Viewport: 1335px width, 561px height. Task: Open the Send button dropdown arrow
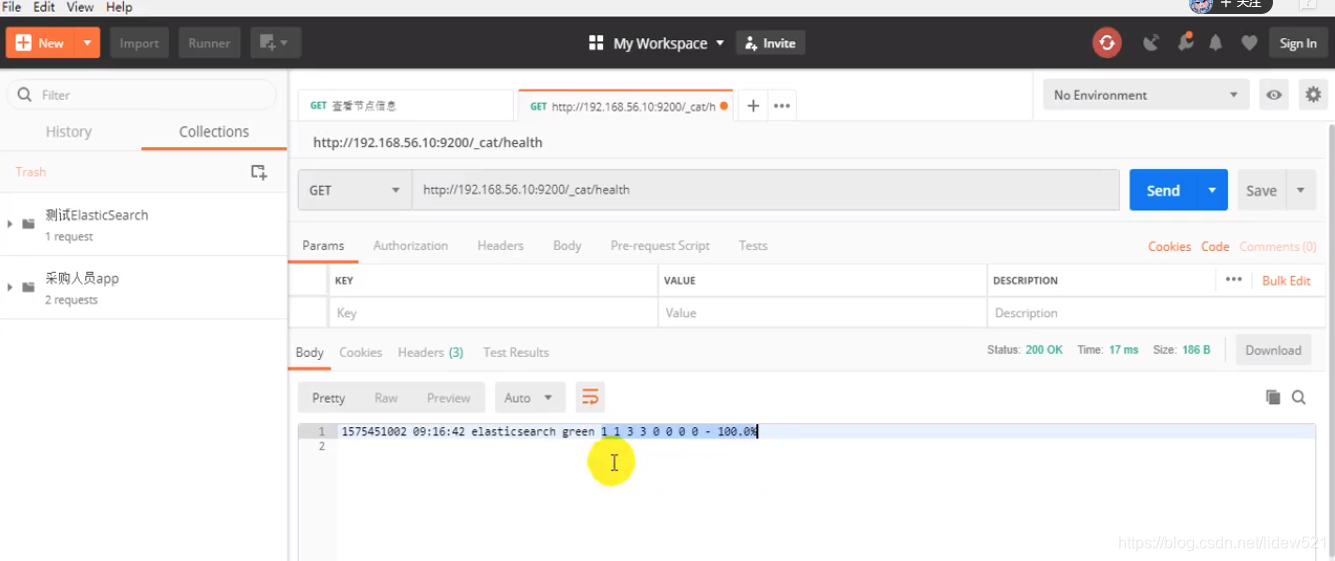pos(1212,190)
